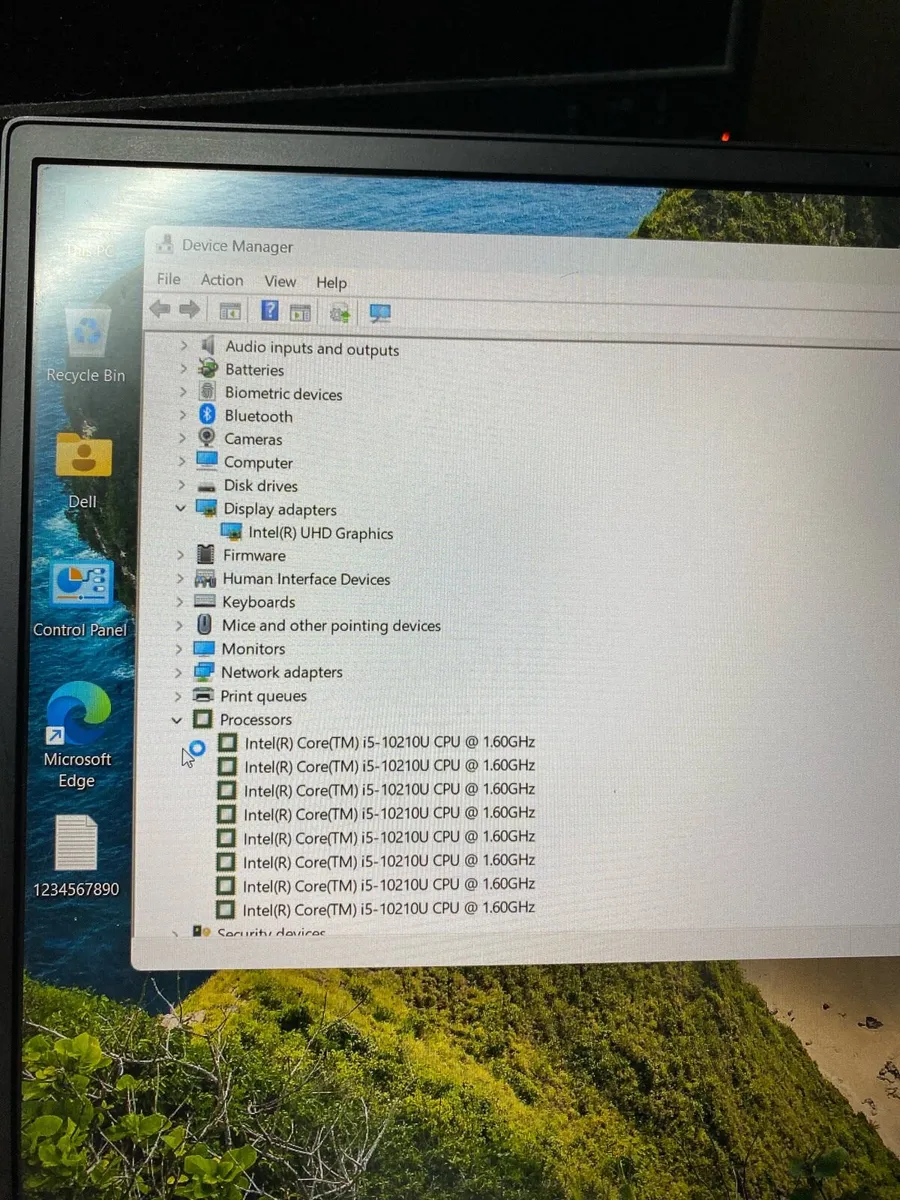Select the Biometric devices fingerprint icon
900x1200 pixels.
point(207,391)
